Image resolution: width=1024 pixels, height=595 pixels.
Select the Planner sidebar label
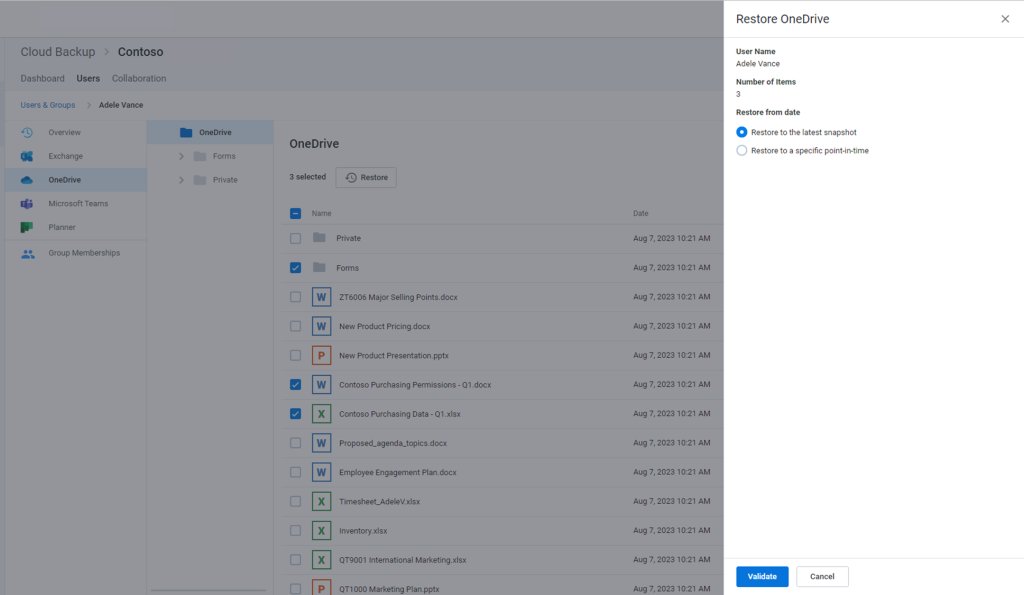click(x=62, y=227)
